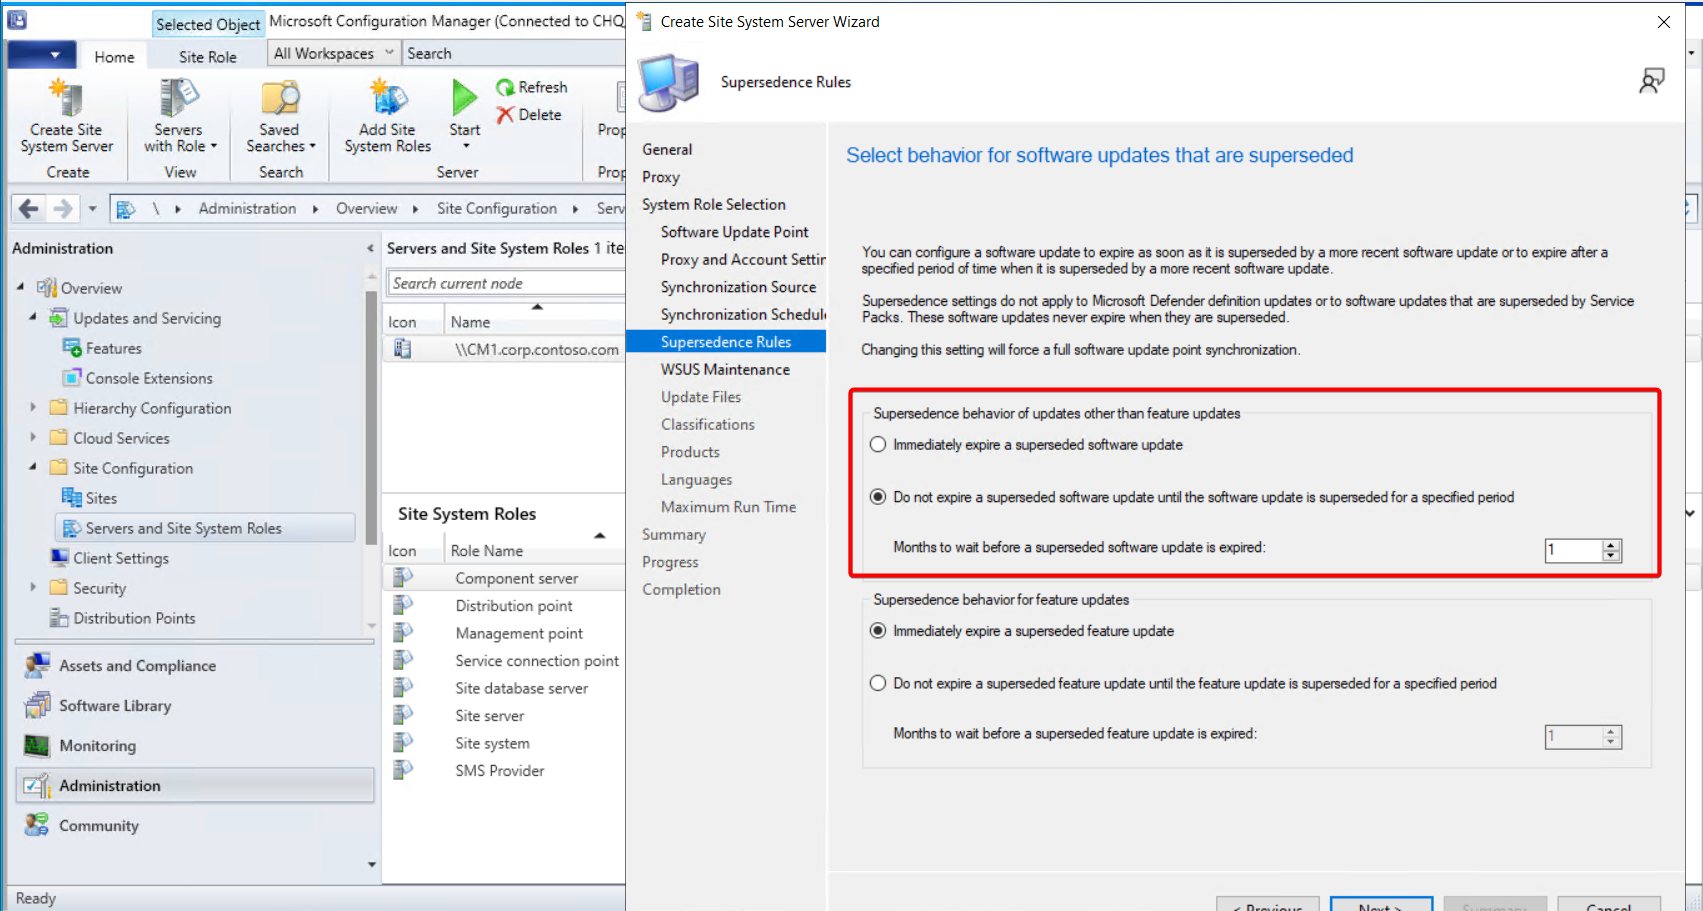Screen dimensions: 1703x911
Task: Click the Create Site System Server icon
Action: click(x=66, y=98)
